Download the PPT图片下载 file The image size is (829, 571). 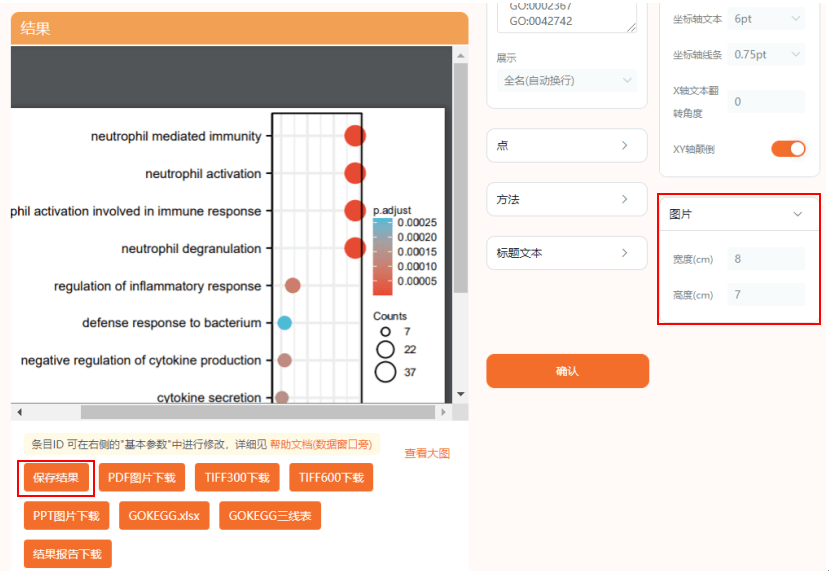point(66,516)
